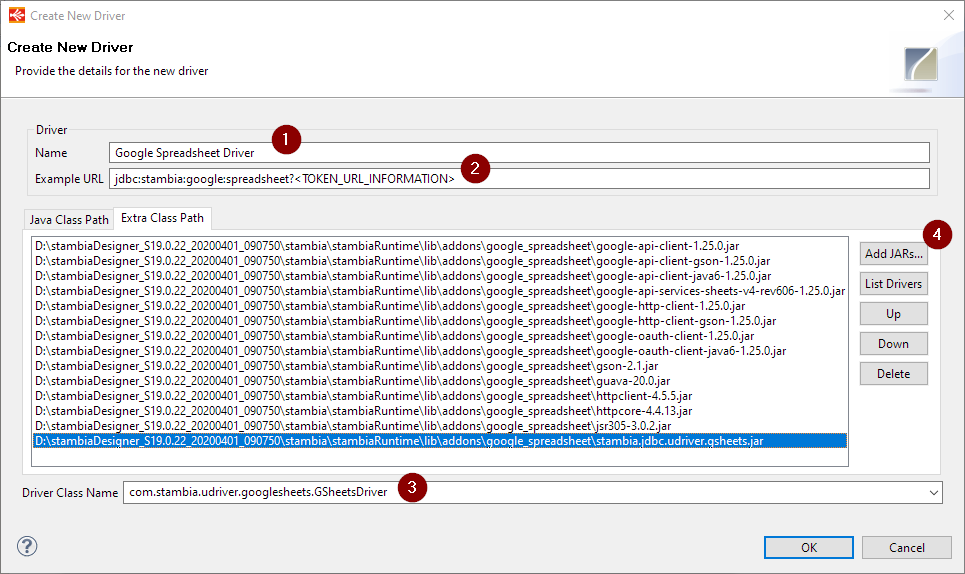Select google-oauth-client-java6-1.25.0.jar entry
This screenshot has height=574, width=965.
tap(439, 351)
